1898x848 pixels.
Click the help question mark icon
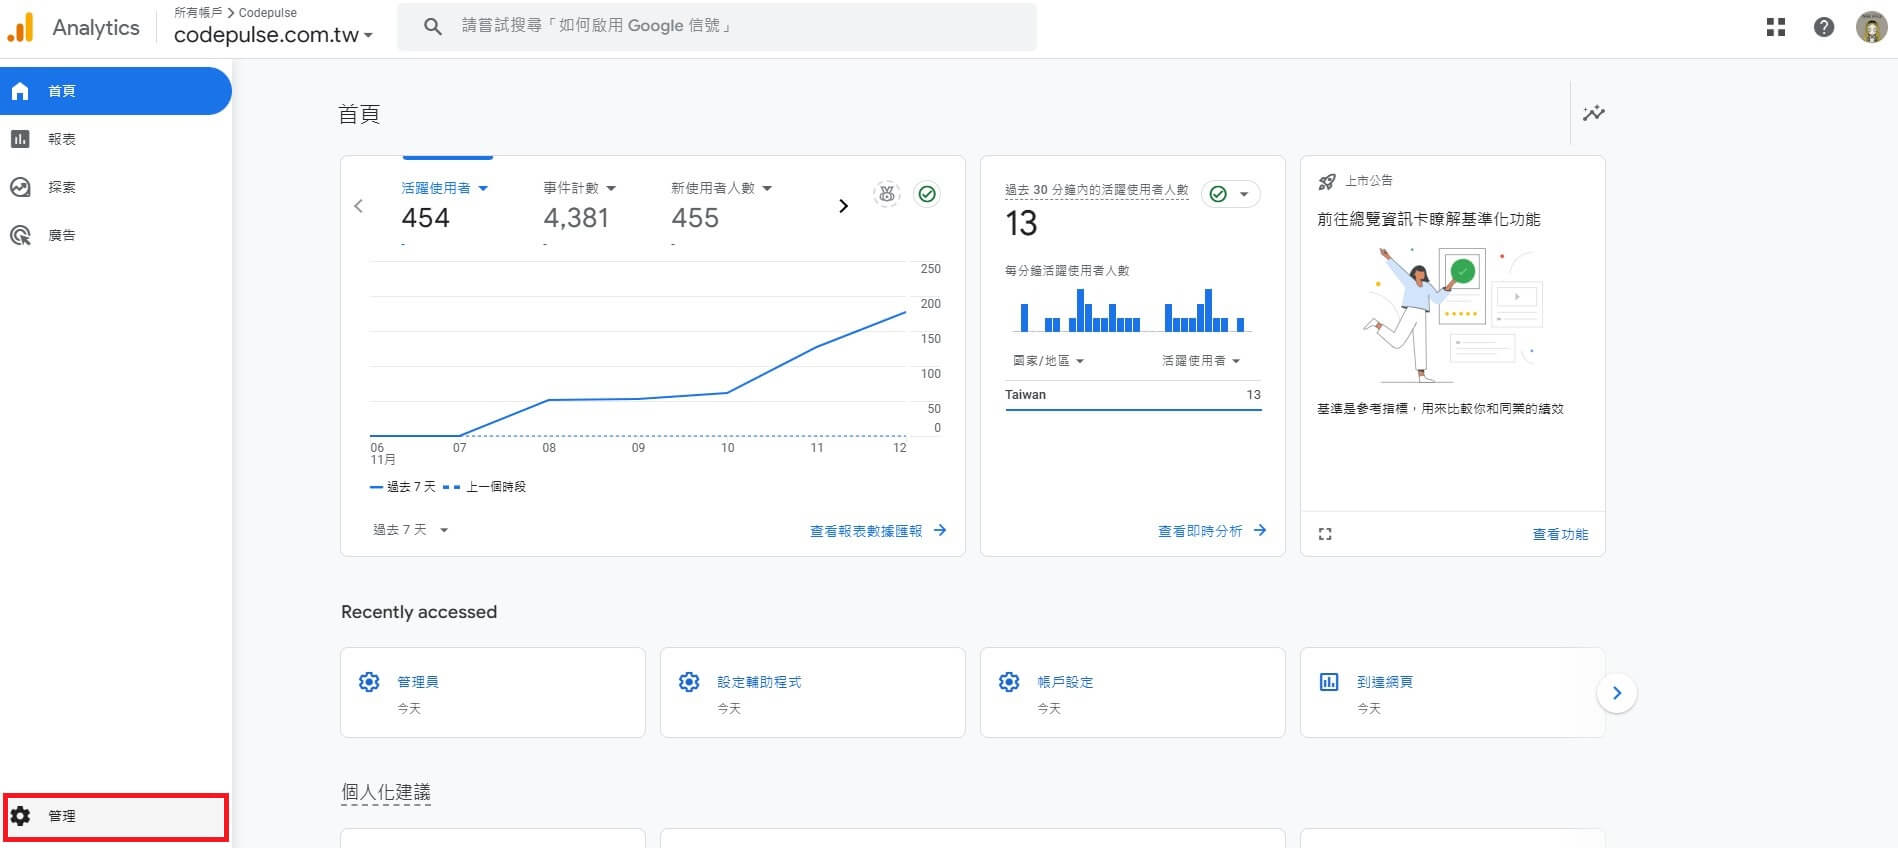[1824, 27]
